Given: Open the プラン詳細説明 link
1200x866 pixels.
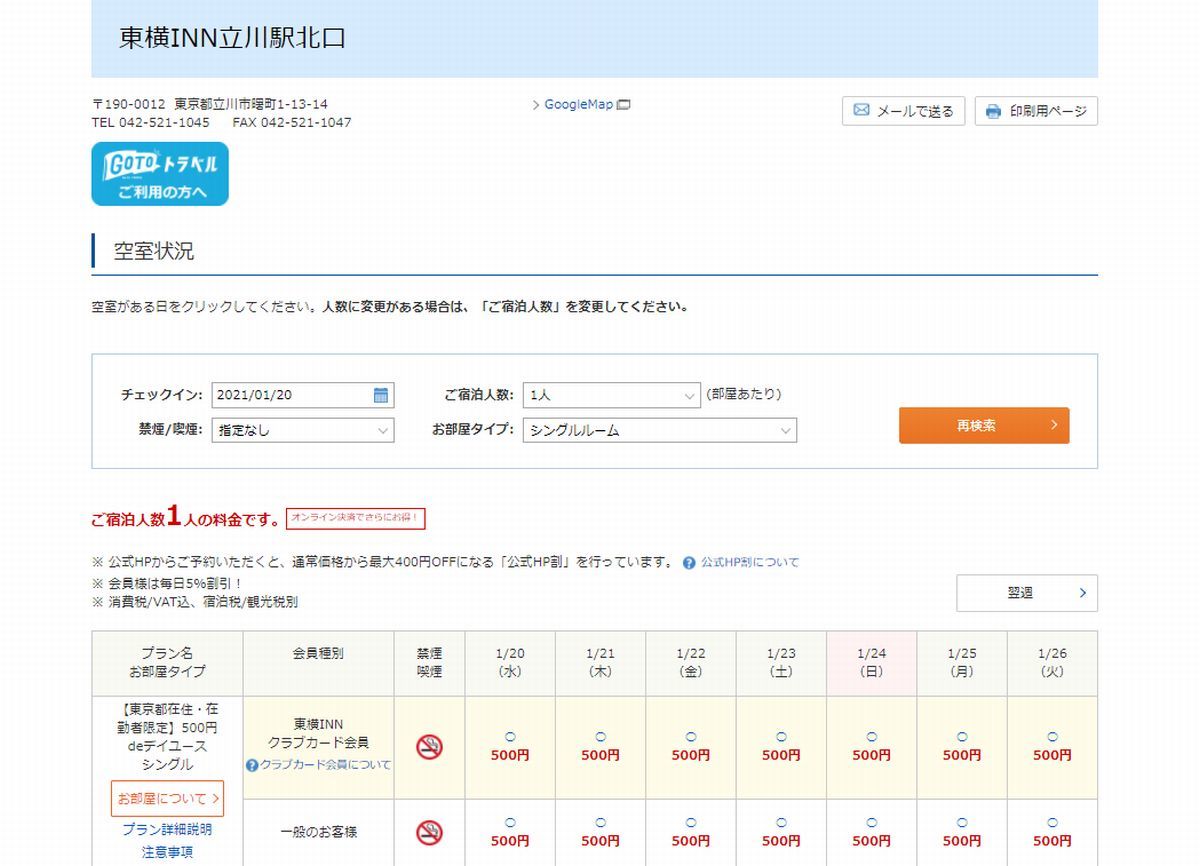Looking at the screenshot, I should pos(167,830).
